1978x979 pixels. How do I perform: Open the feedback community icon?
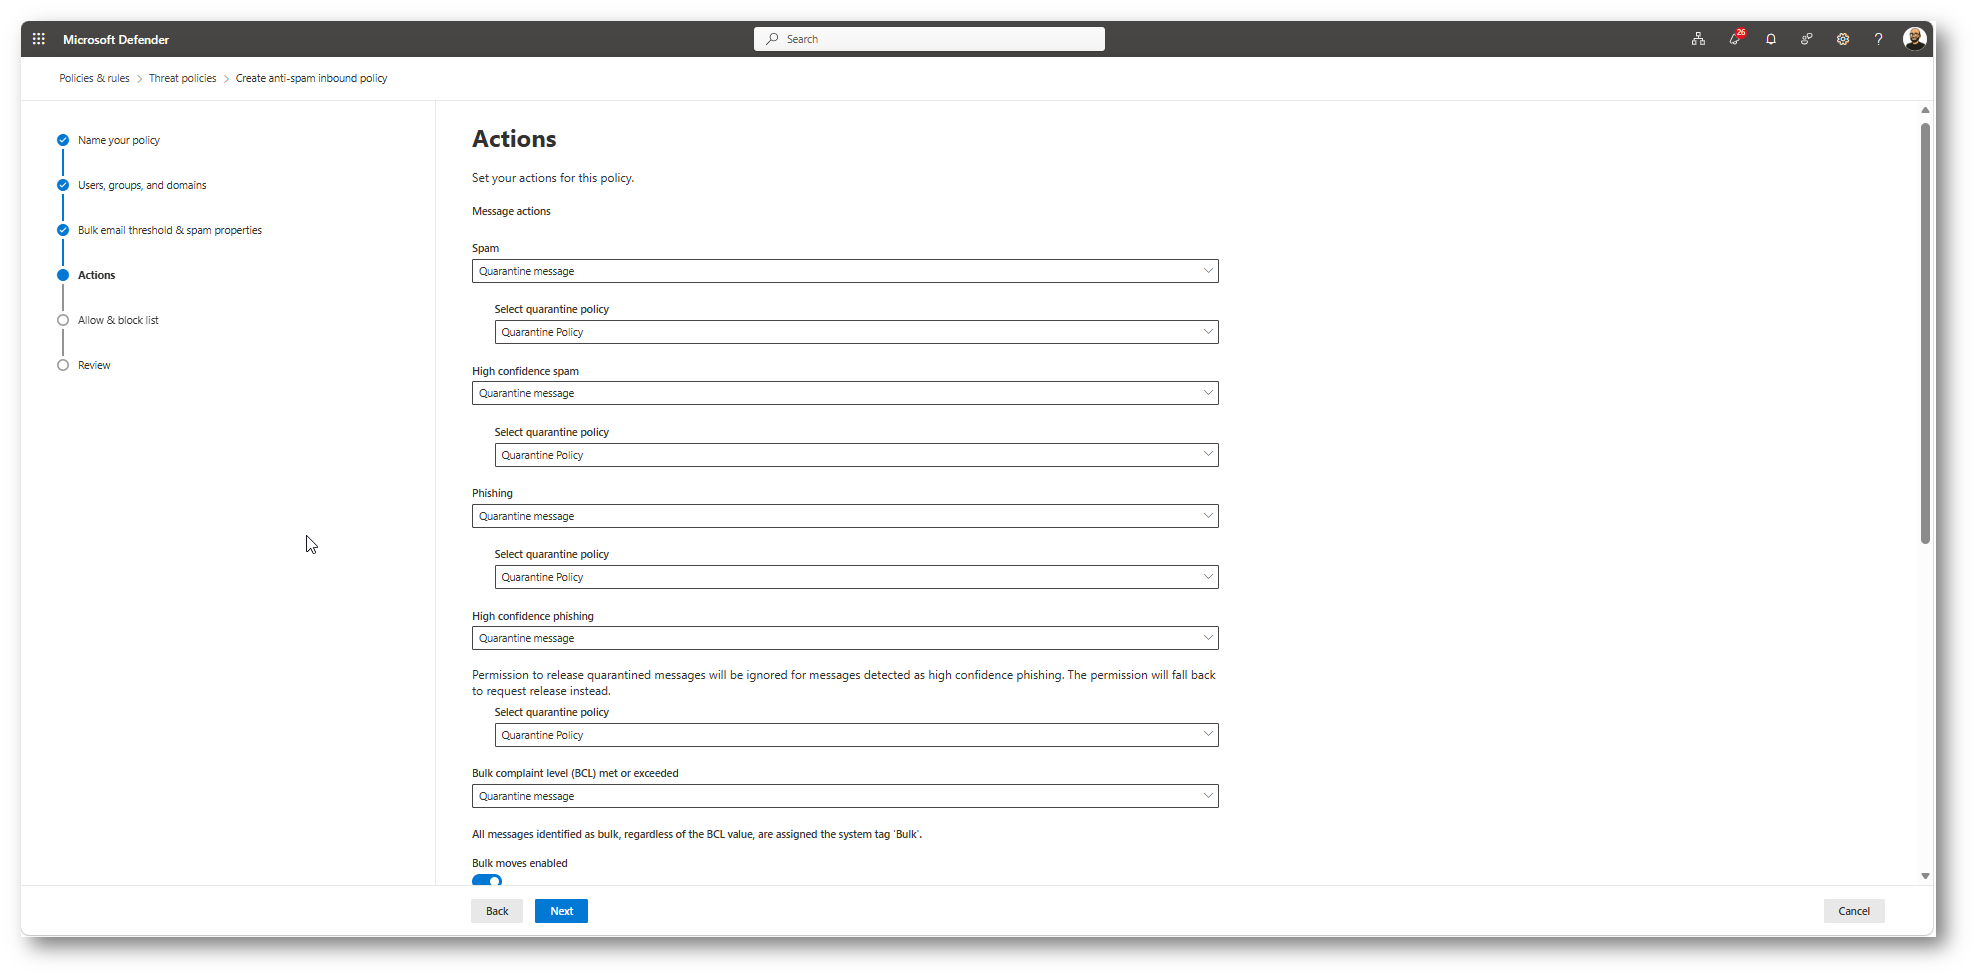click(x=1807, y=39)
